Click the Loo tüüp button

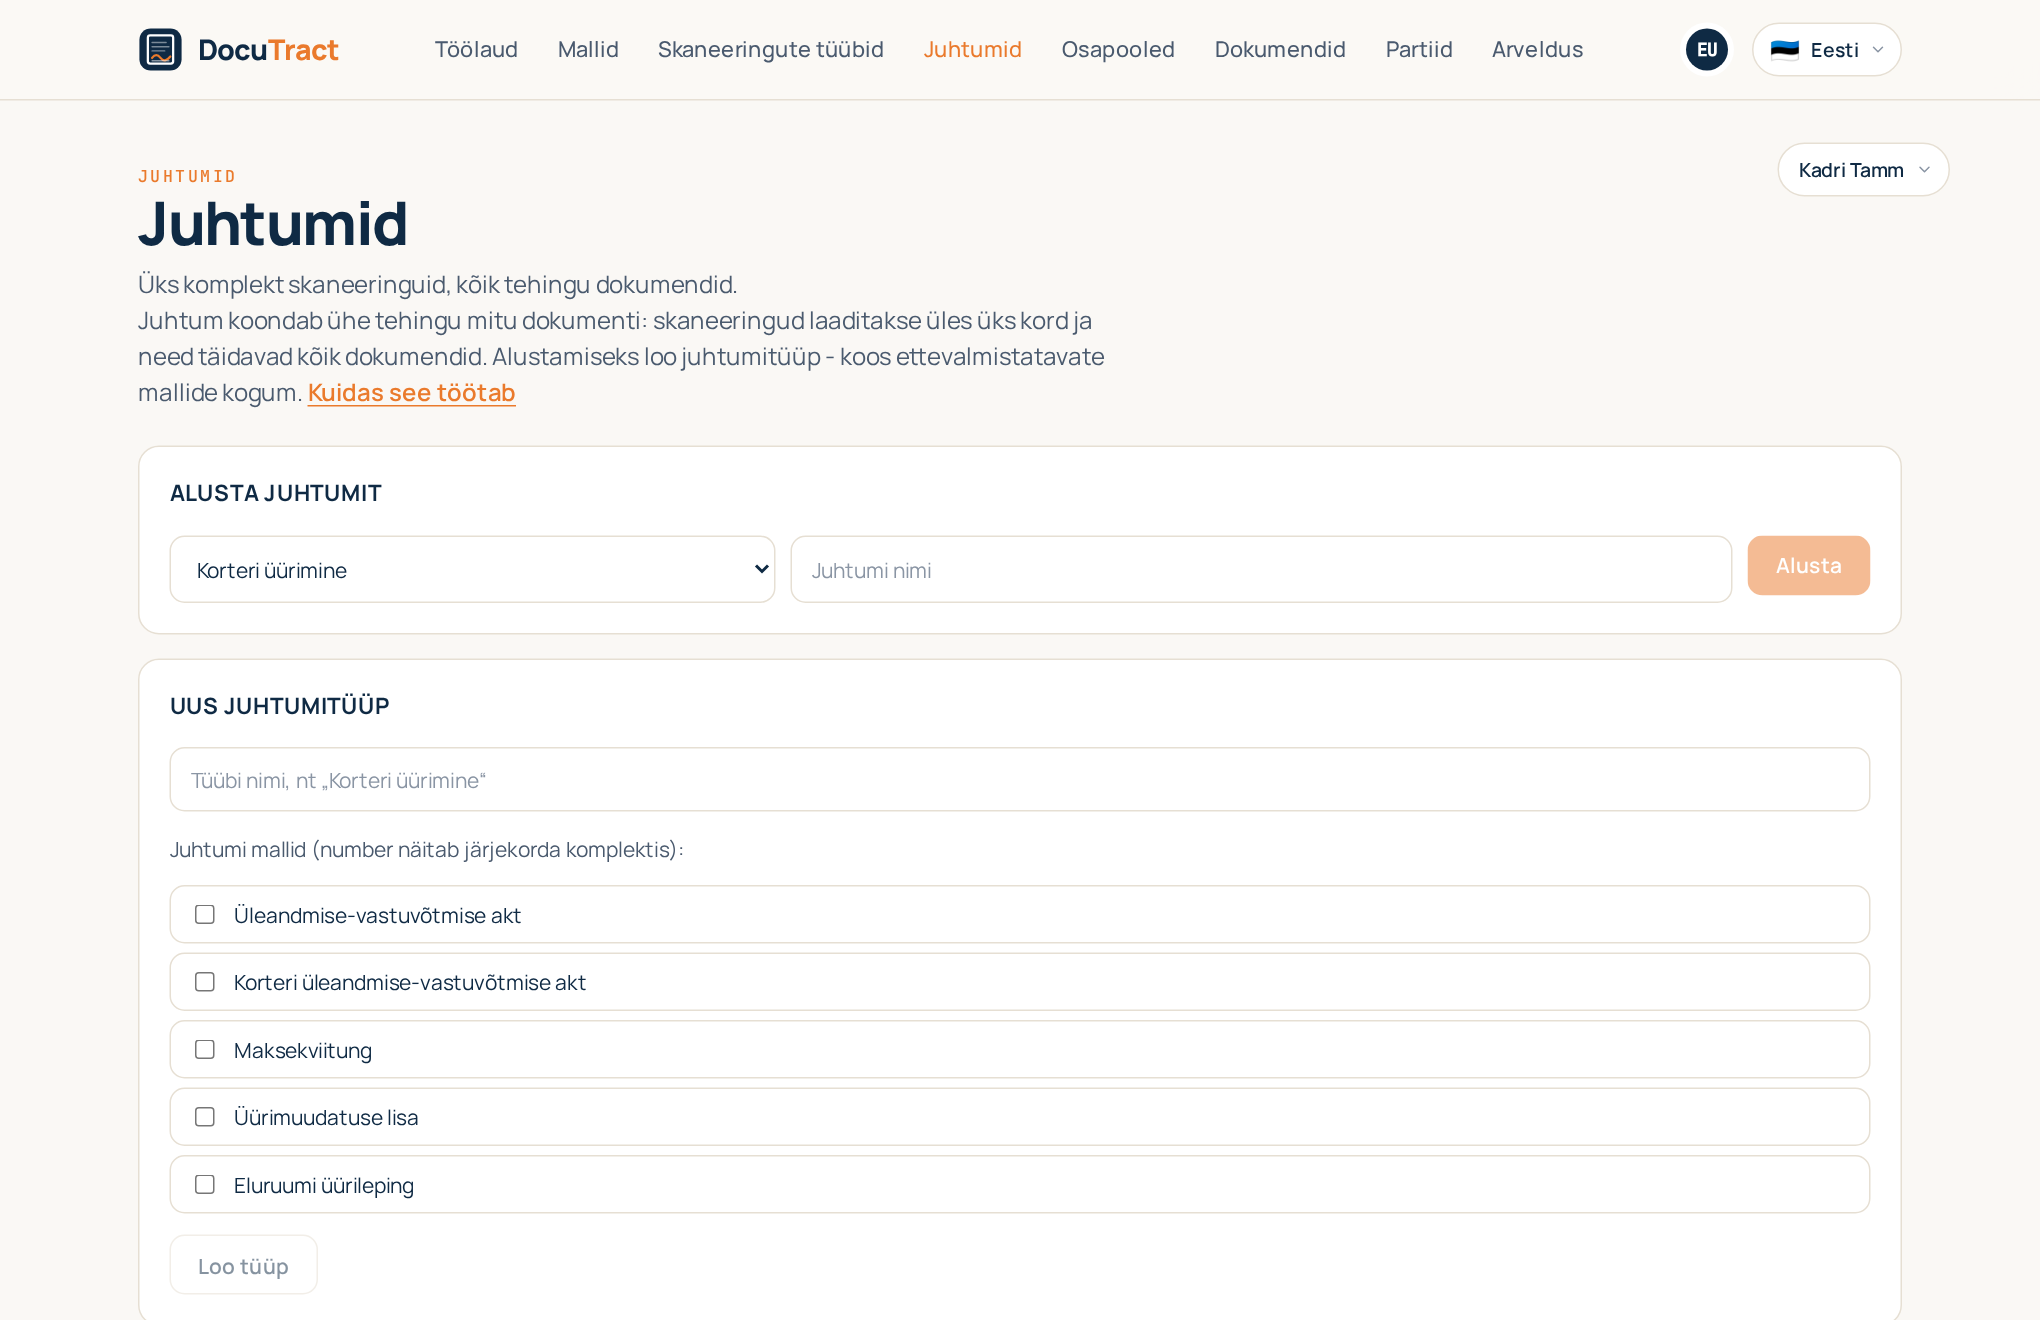(x=243, y=1266)
